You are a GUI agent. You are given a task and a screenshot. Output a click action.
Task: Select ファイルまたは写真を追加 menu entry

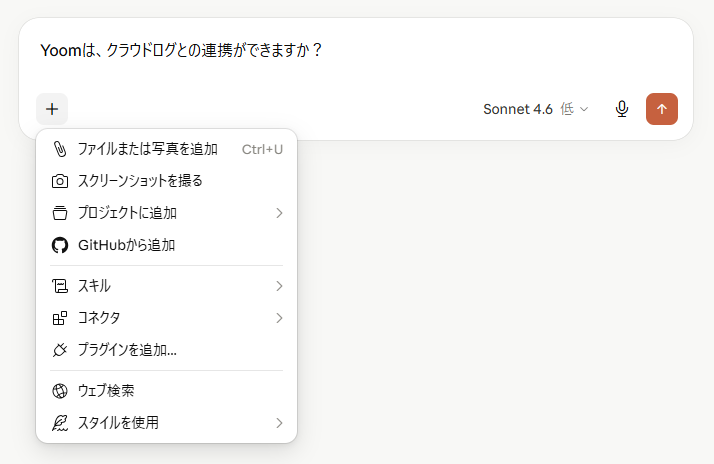[x=167, y=149]
